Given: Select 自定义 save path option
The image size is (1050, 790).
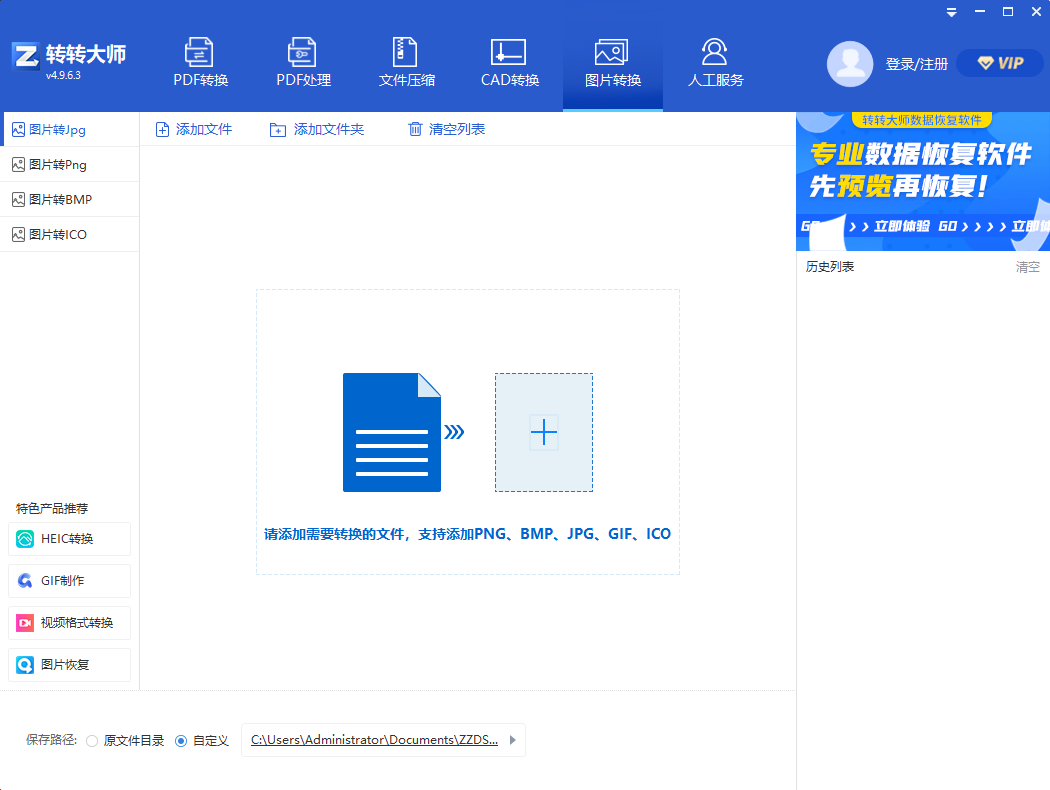Looking at the screenshot, I should 181,740.
